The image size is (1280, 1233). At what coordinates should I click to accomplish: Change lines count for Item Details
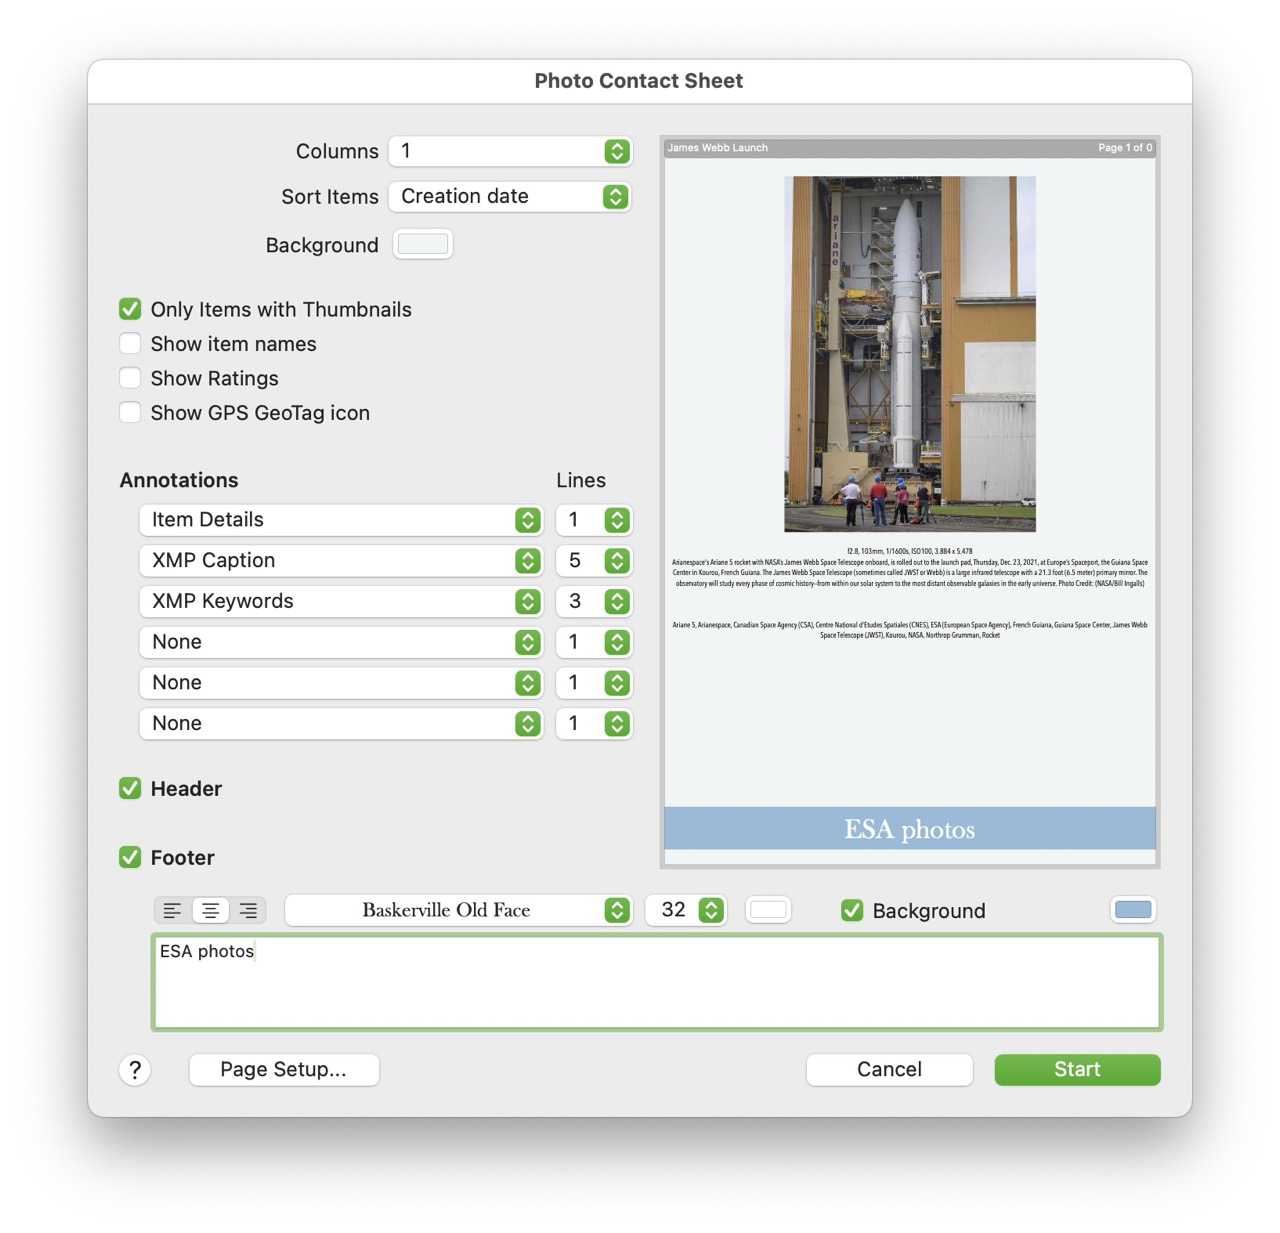(594, 520)
